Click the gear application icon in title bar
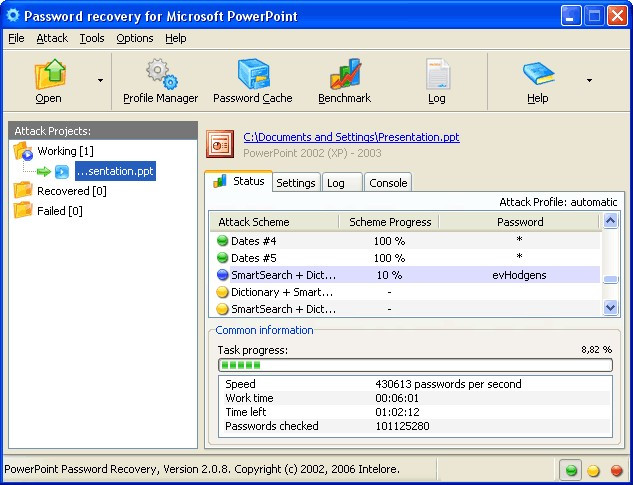The height and width of the screenshot is (485, 633). pos(13,15)
